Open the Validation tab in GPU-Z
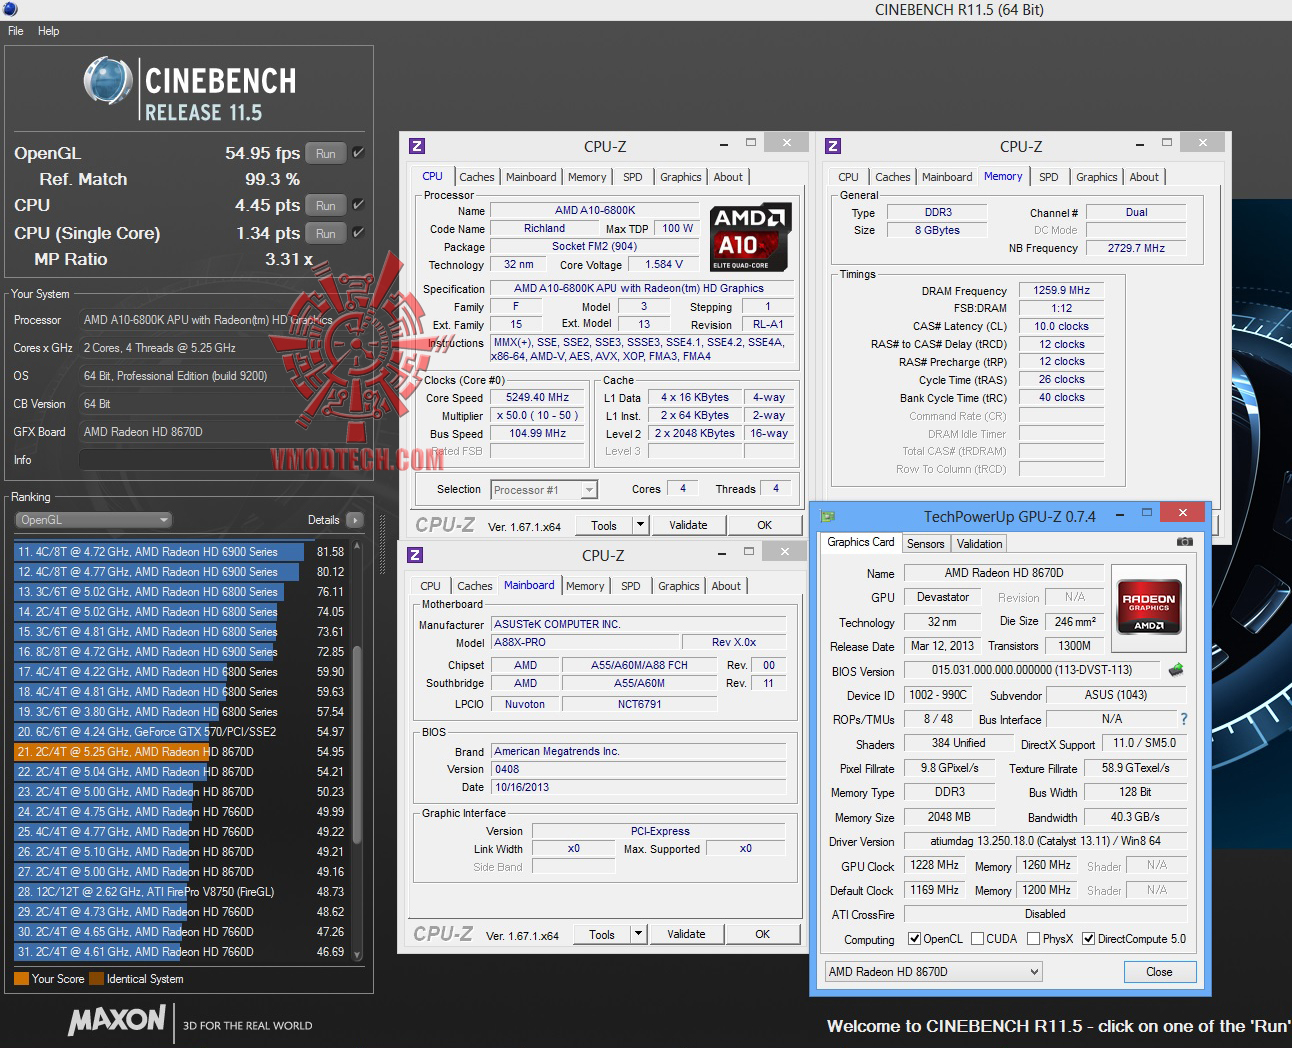The width and height of the screenshot is (1292, 1048). [979, 544]
